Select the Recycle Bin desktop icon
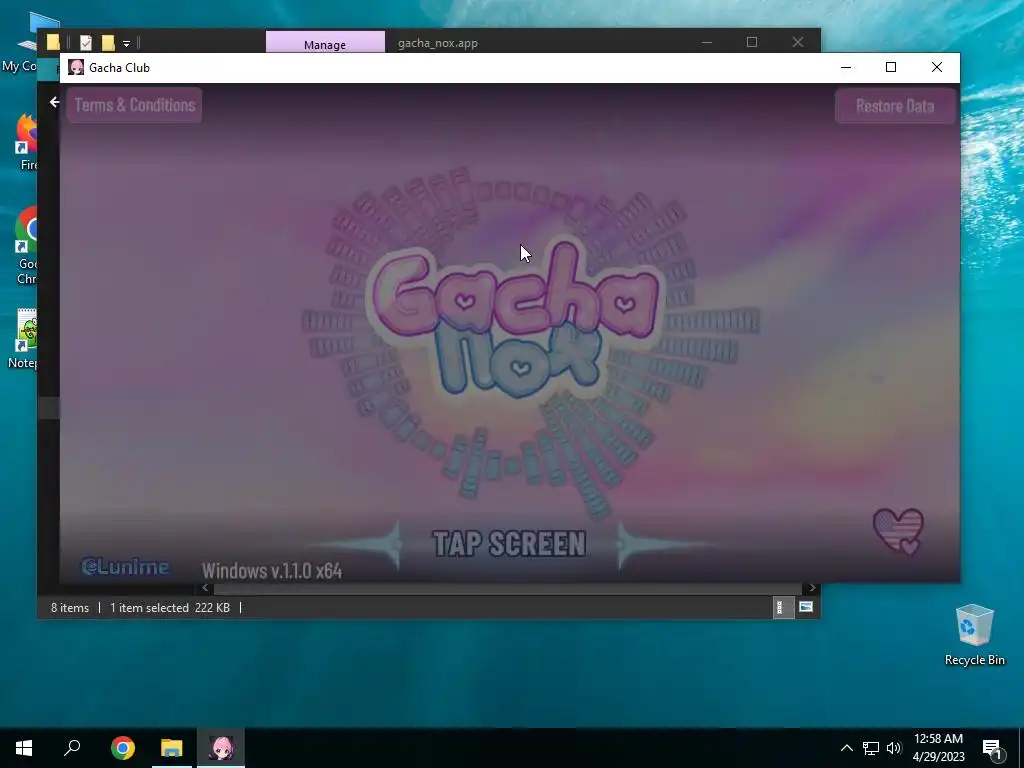1024x768 pixels. tap(974, 635)
